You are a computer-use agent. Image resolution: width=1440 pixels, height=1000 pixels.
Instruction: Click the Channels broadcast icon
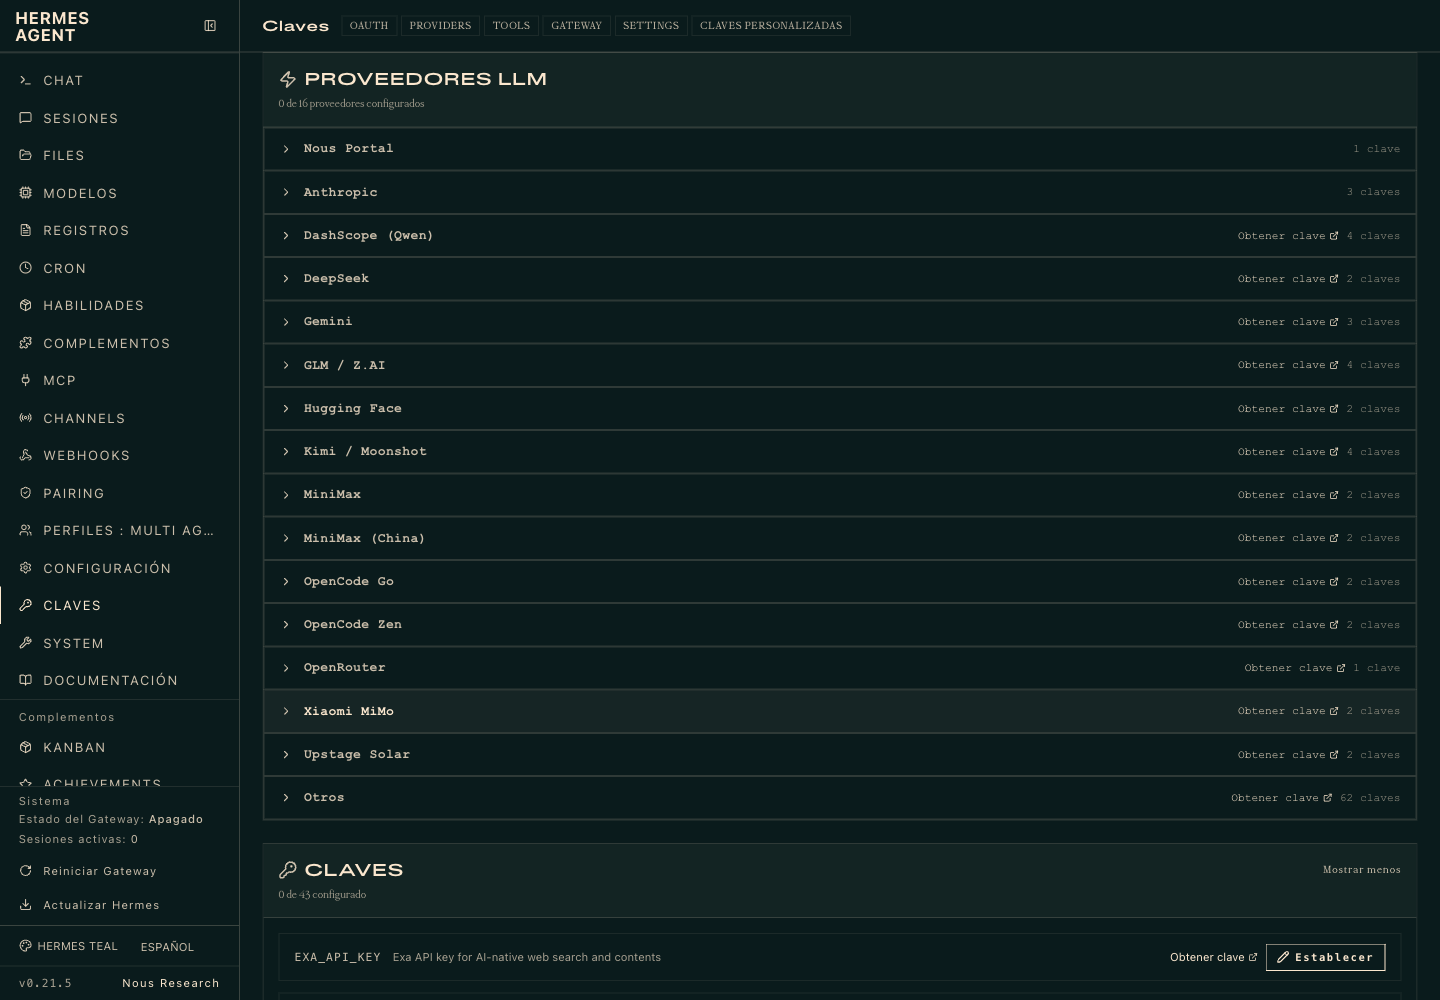(26, 418)
